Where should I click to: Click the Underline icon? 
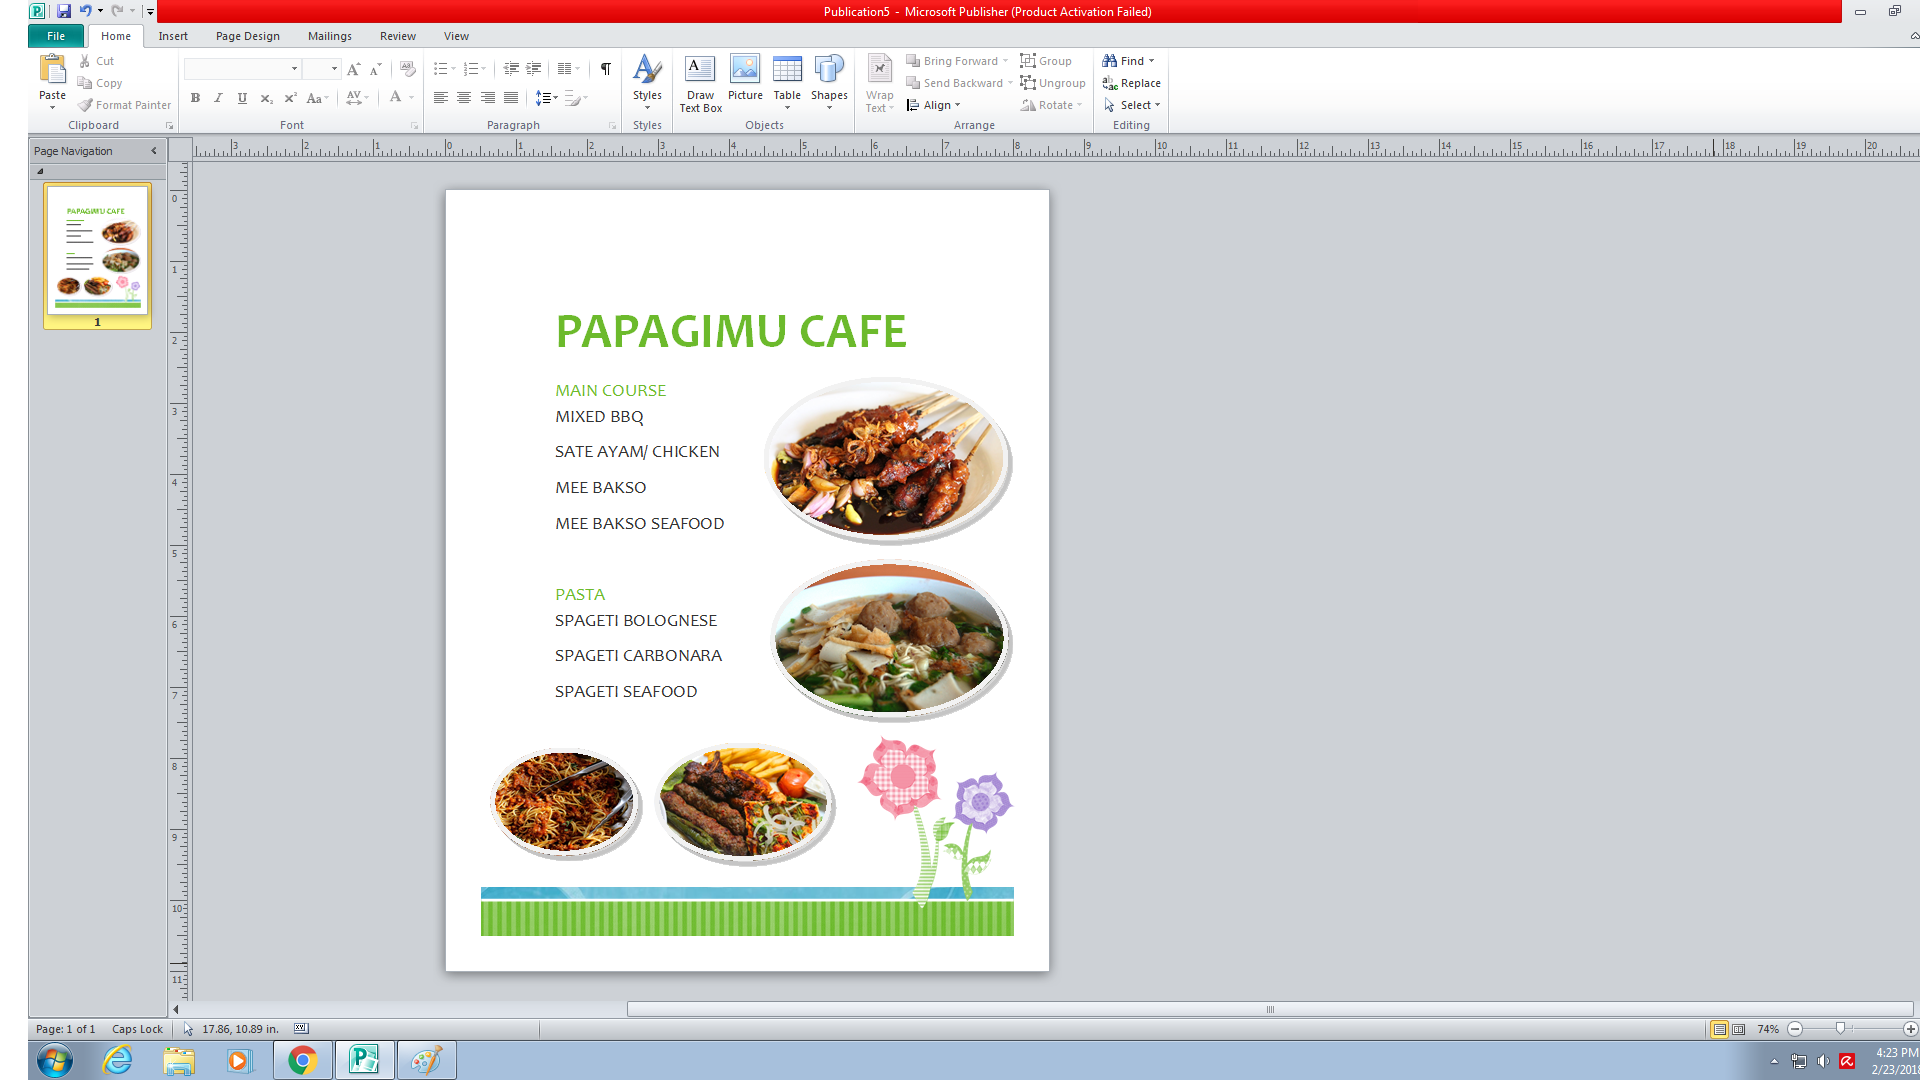[242, 98]
